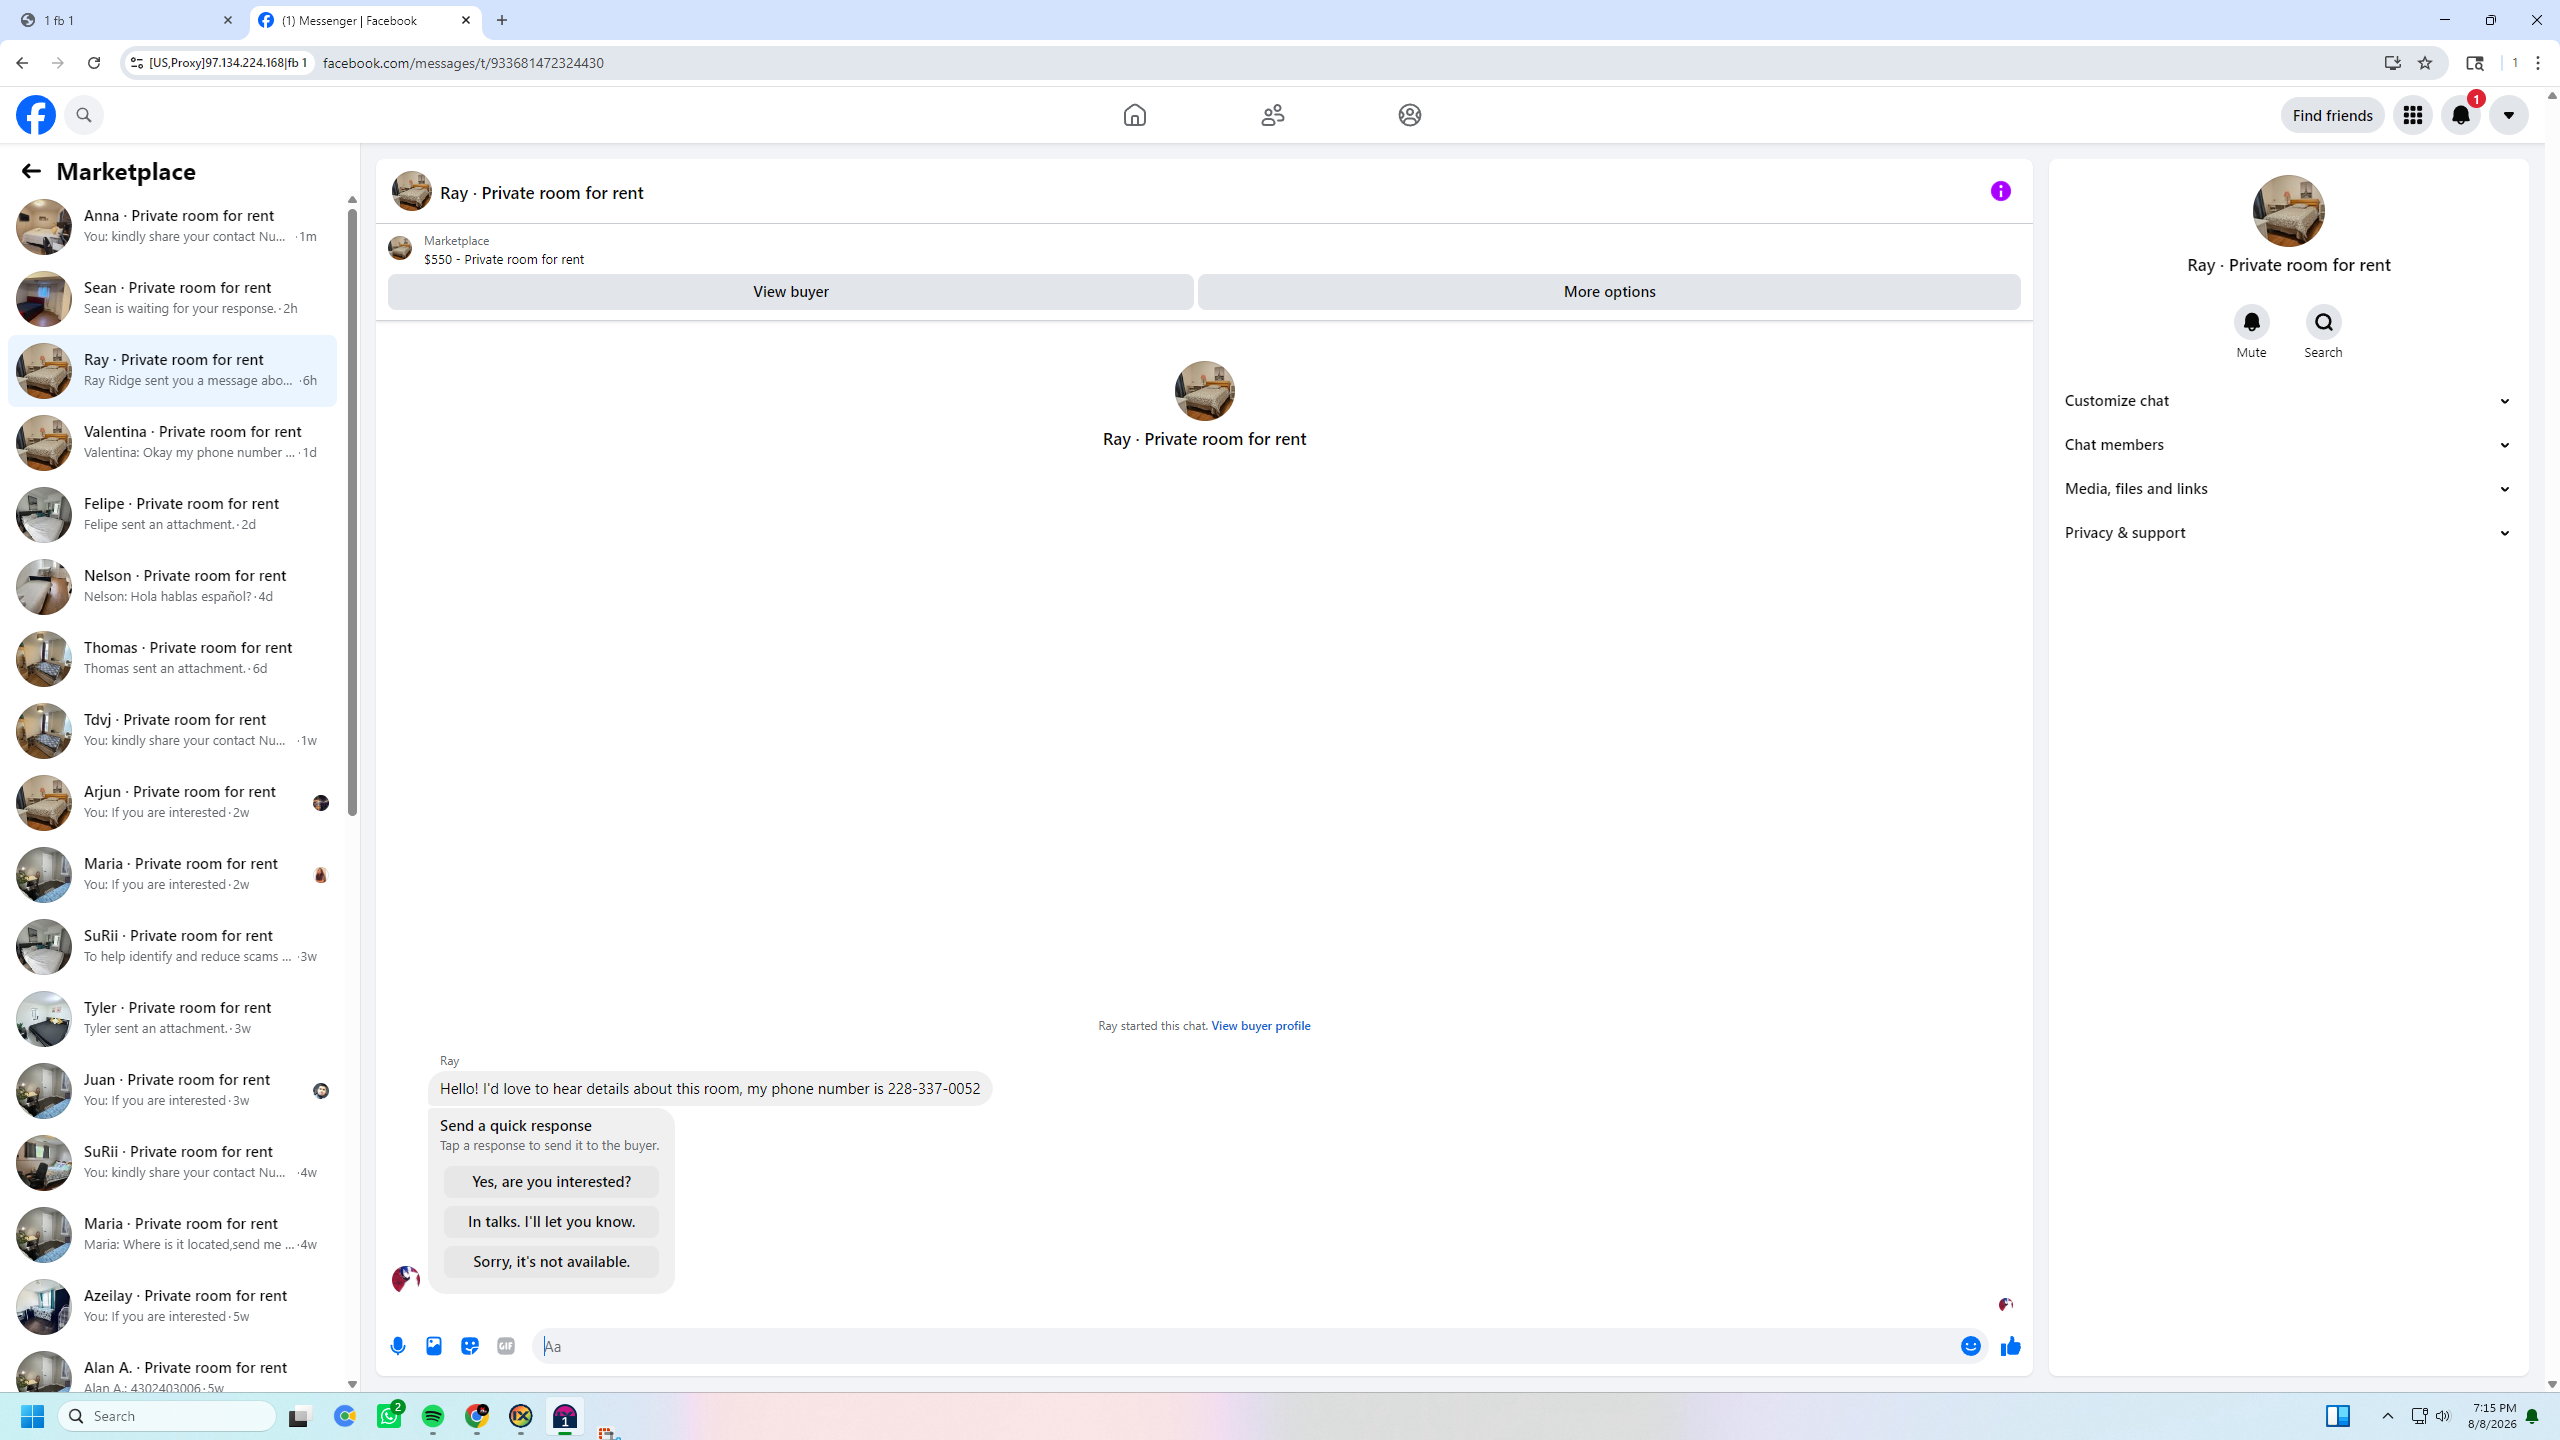The height and width of the screenshot is (1440, 2560).
Task: Expand the Customize chat section
Action: point(2289,401)
